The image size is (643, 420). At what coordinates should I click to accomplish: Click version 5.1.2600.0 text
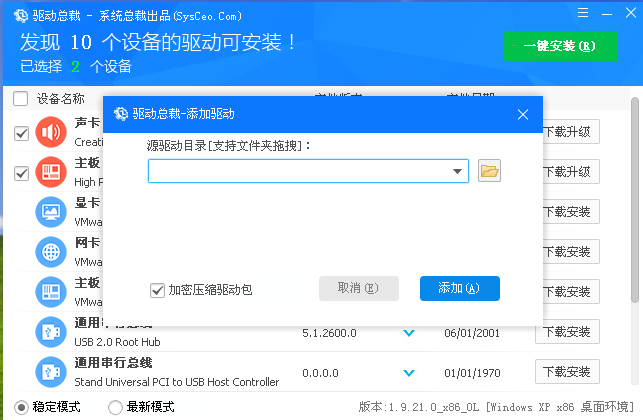coord(329,333)
